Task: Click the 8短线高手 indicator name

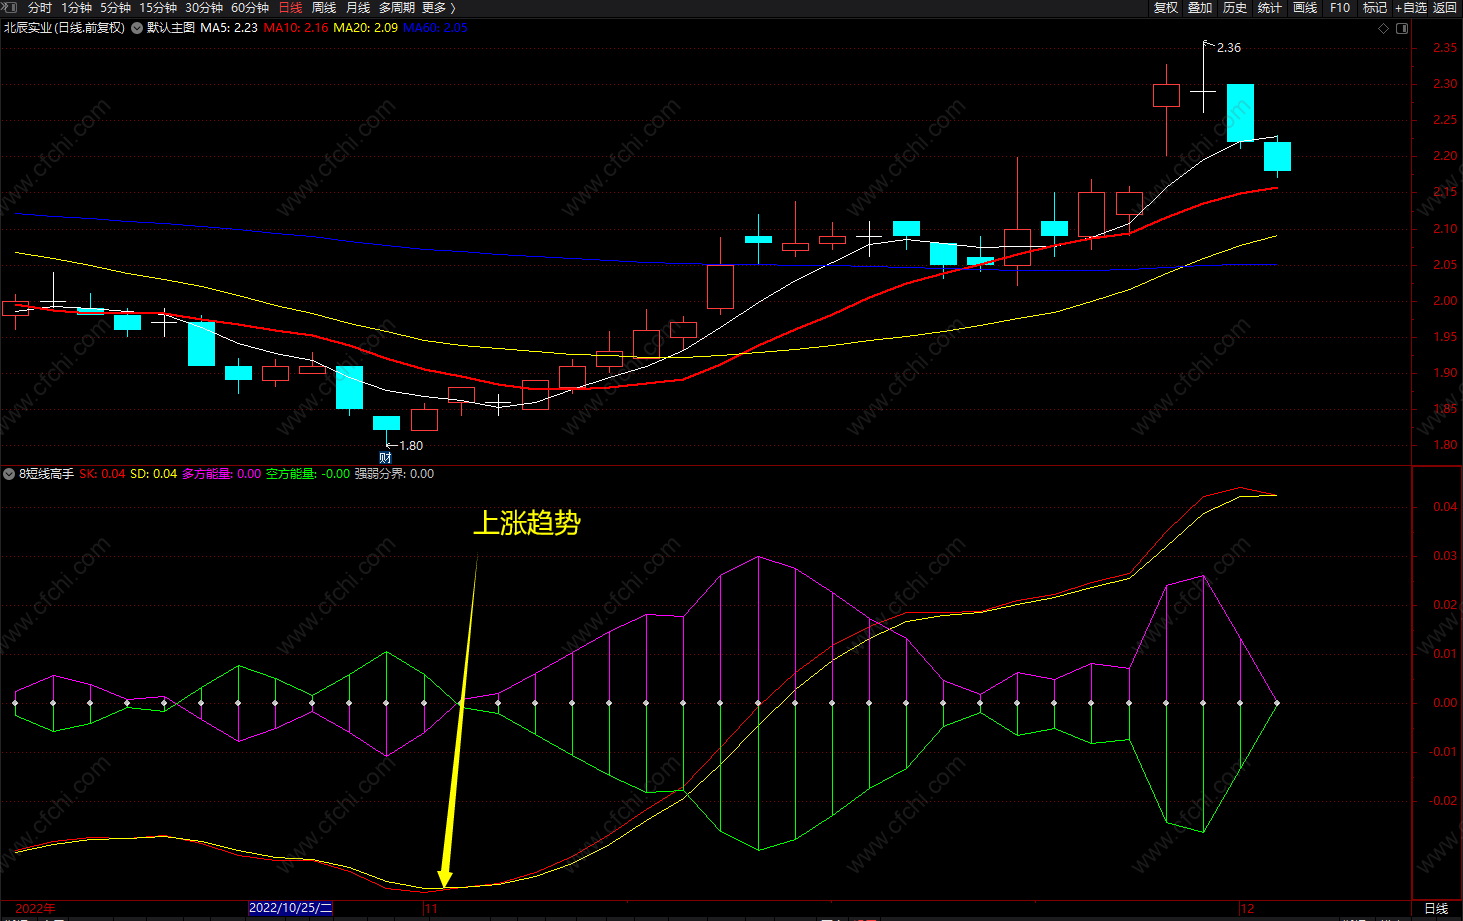Action: [x=46, y=474]
